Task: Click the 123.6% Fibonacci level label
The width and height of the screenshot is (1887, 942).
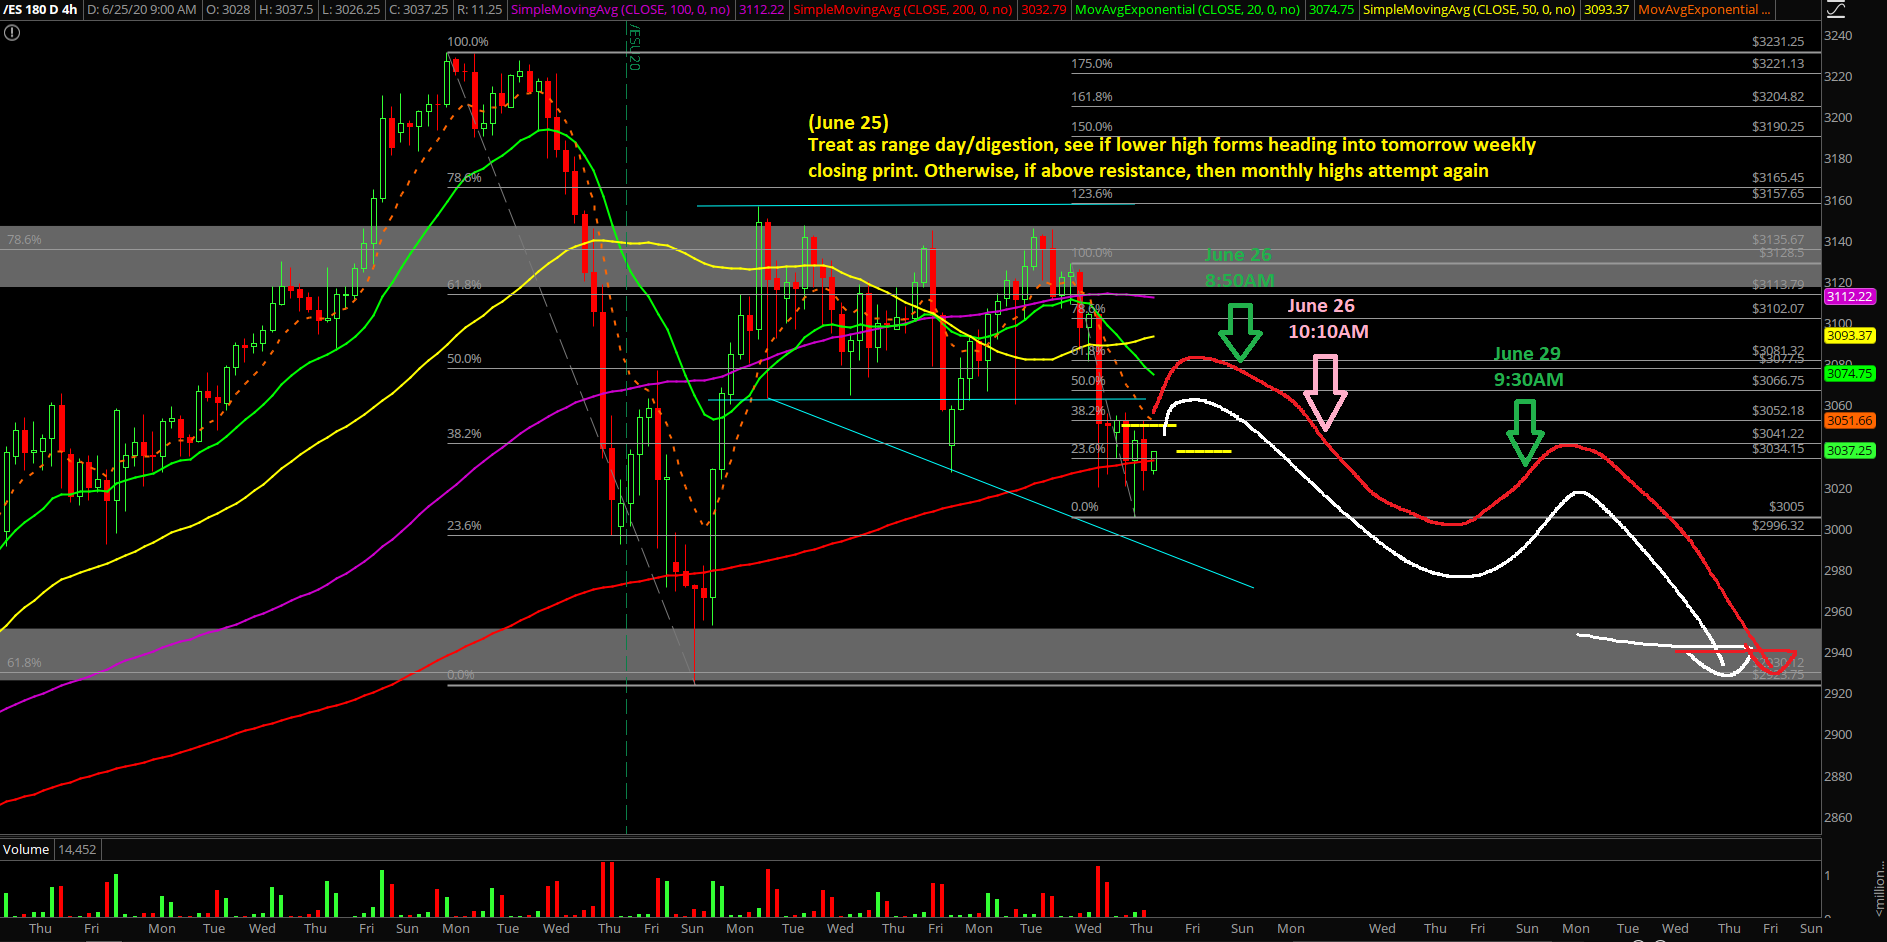Action: [x=1092, y=194]
